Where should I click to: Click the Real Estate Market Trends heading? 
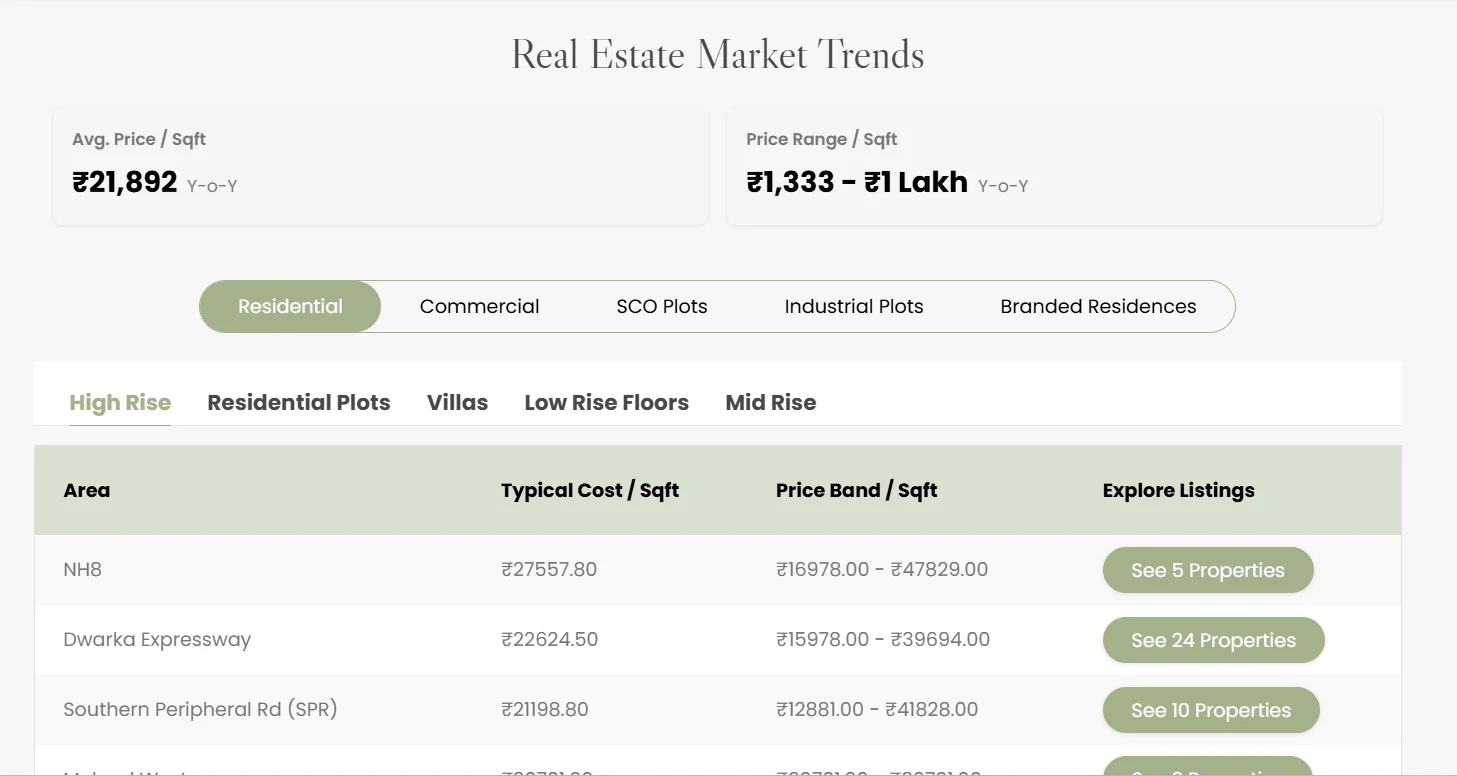[718, 54]
